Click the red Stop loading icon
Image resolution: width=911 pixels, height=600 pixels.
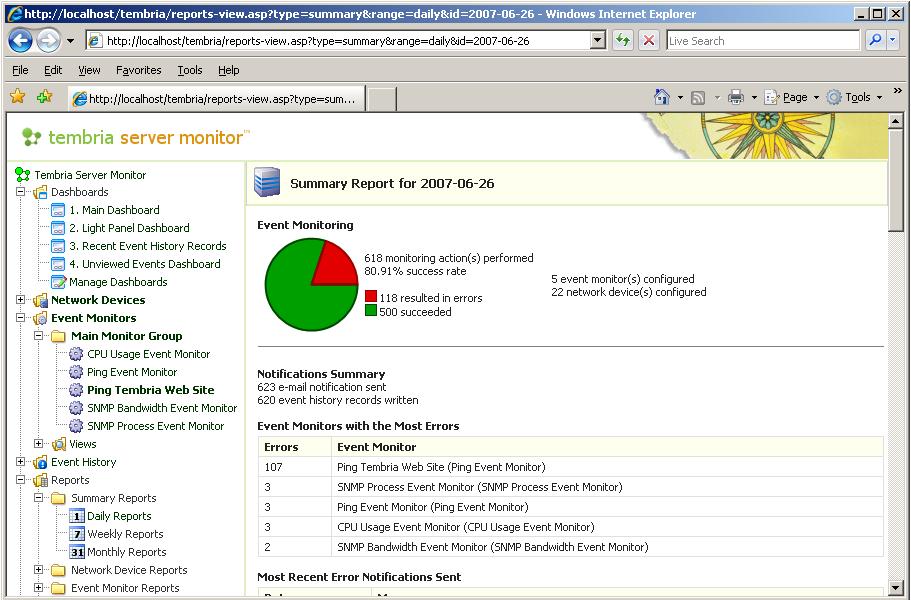point(649,41)
